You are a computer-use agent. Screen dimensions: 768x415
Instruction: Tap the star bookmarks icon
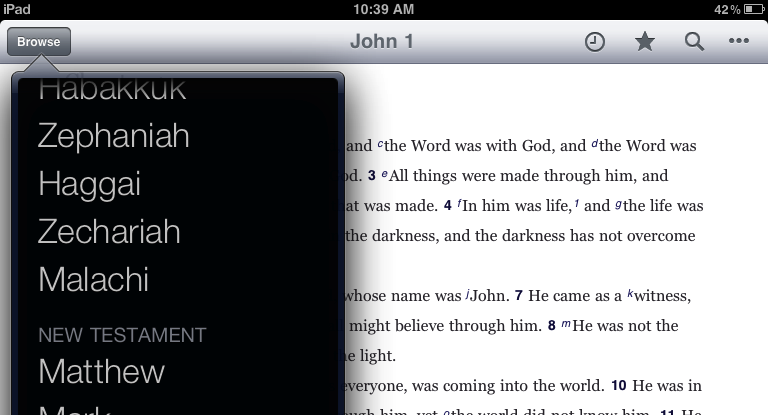point(645,42)
